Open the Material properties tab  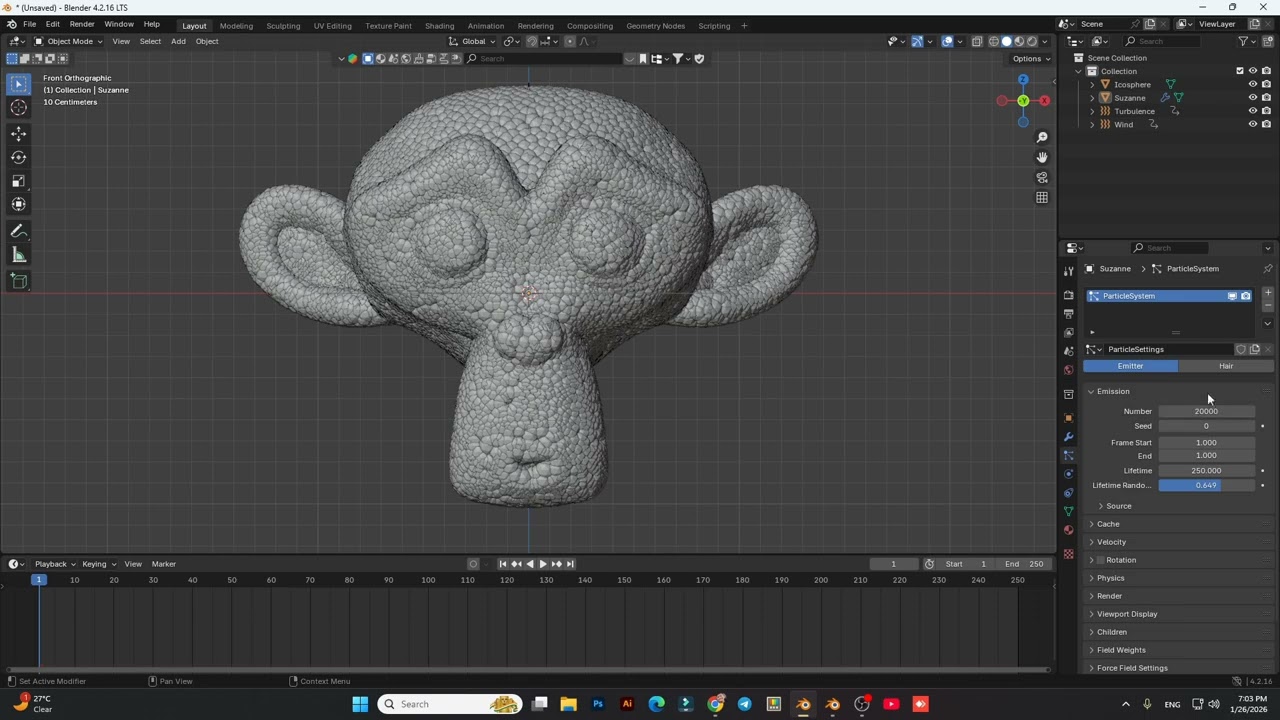point(1068,529)
